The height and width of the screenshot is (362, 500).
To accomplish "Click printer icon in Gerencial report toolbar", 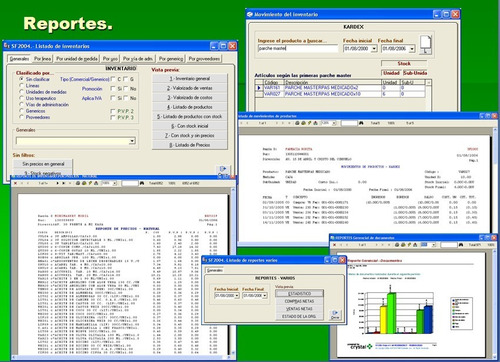I will click(x=397, y=245).
